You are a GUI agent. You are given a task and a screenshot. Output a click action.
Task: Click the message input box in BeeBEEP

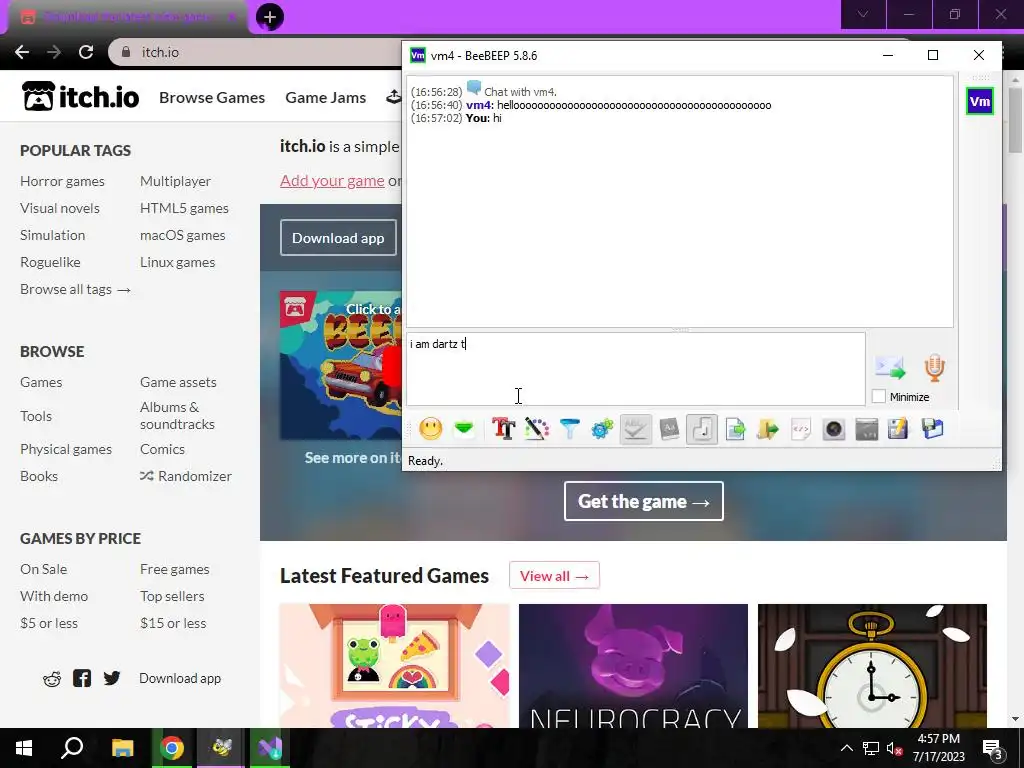click(636, 369)
